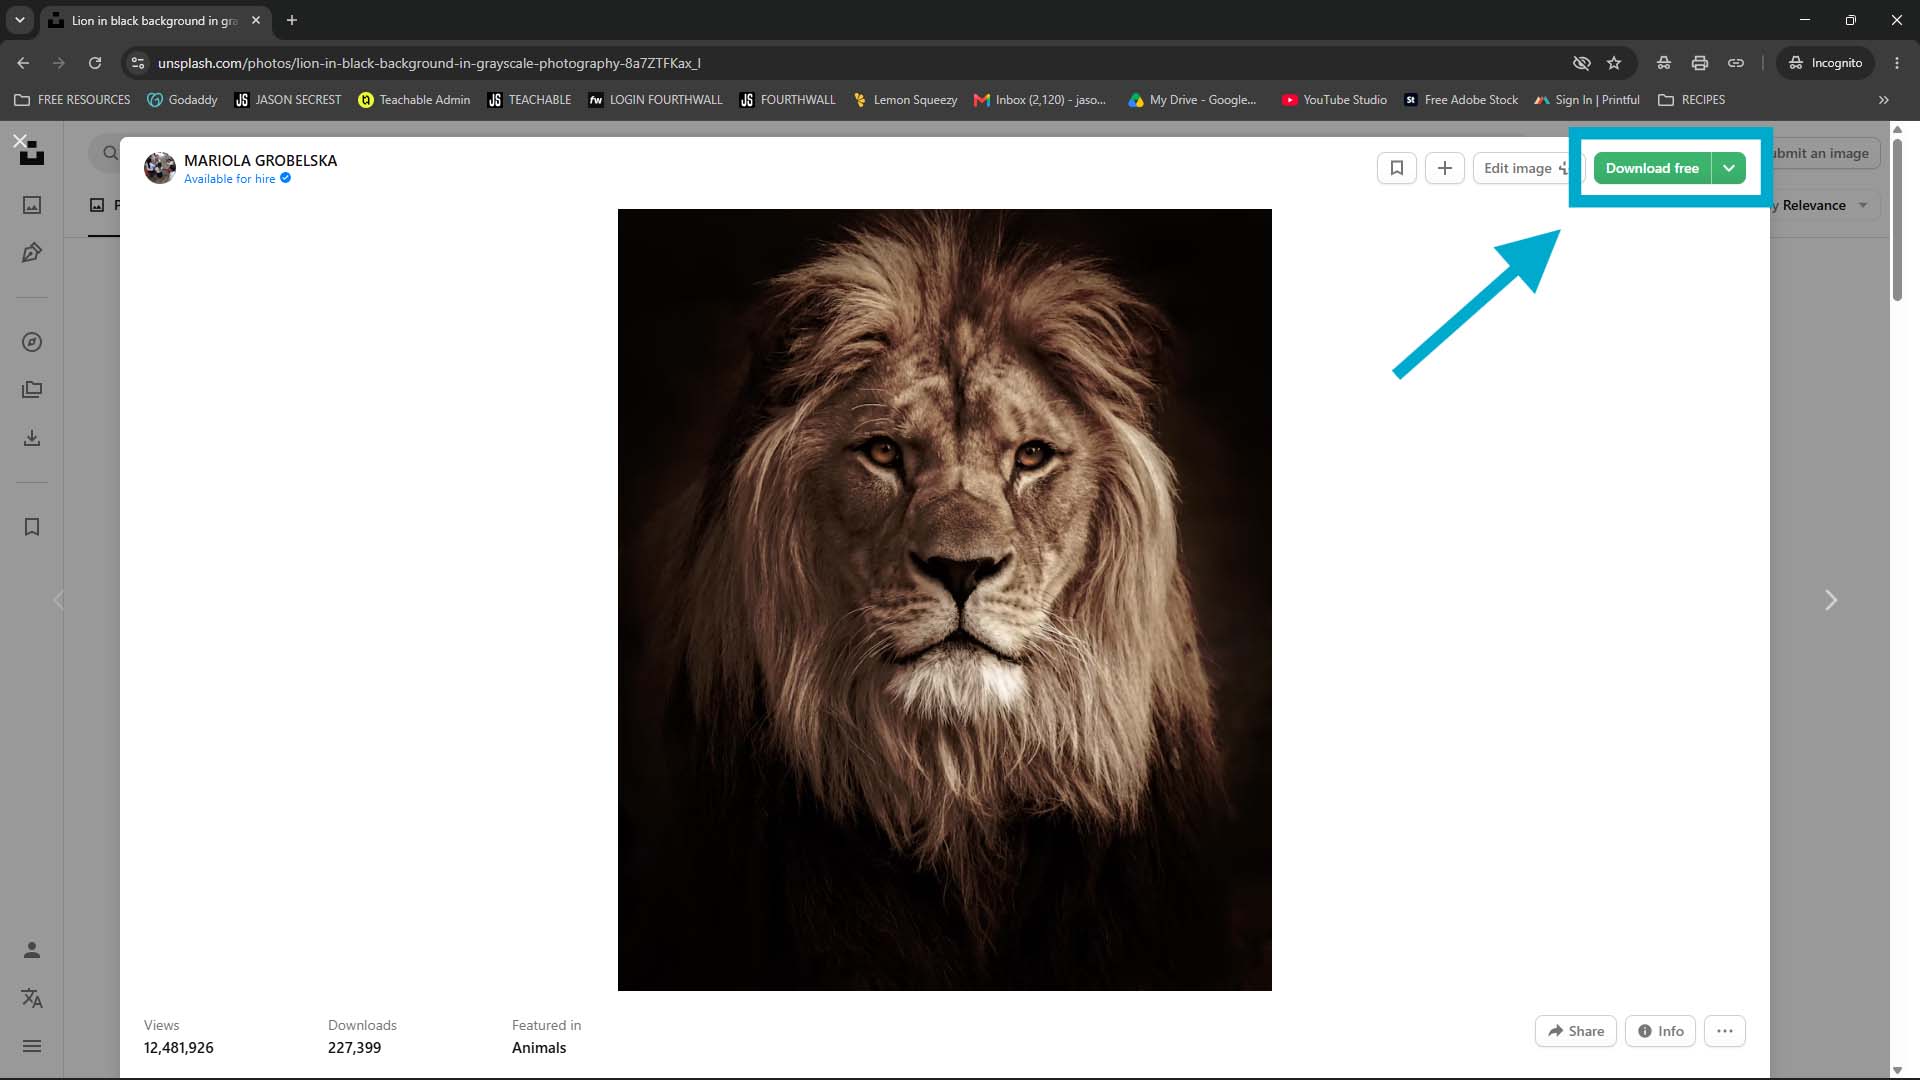Close the photo modal with X

click(19, 140)
